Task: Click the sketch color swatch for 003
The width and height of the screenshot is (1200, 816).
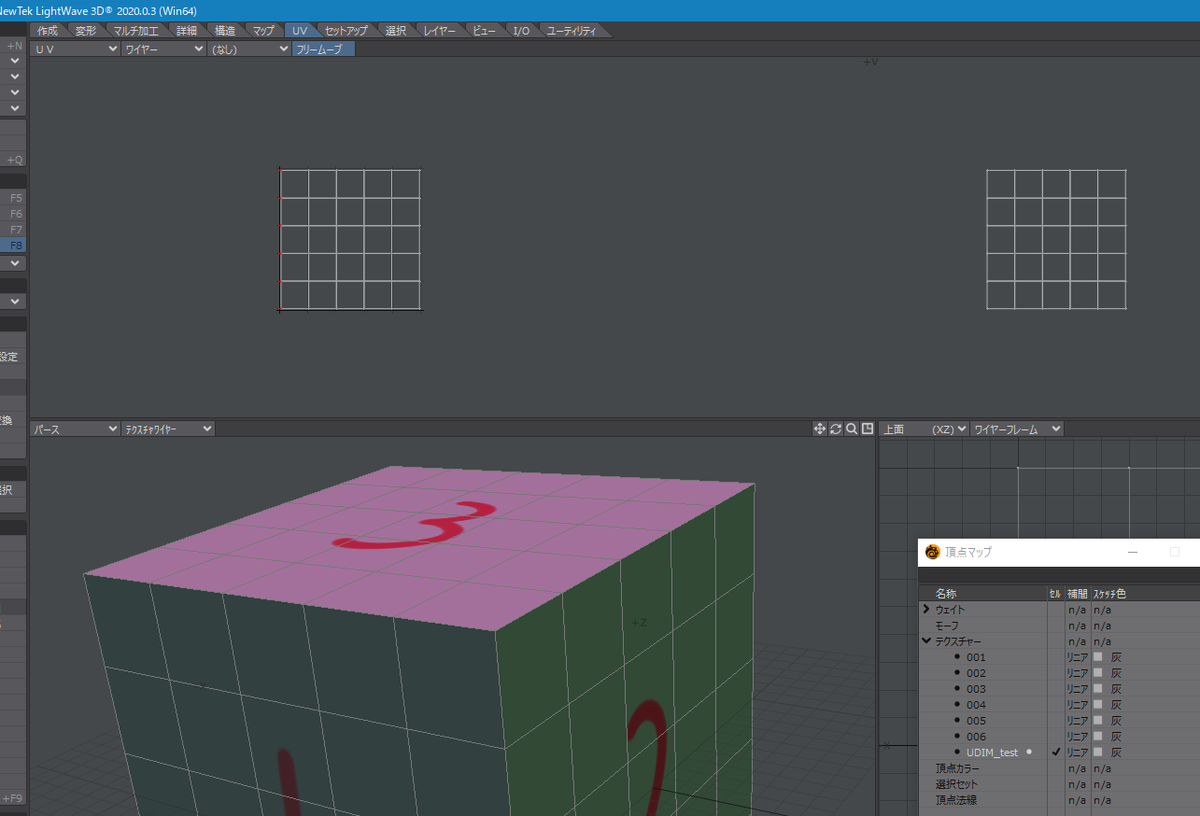Action: click(x=1097, y=689)
